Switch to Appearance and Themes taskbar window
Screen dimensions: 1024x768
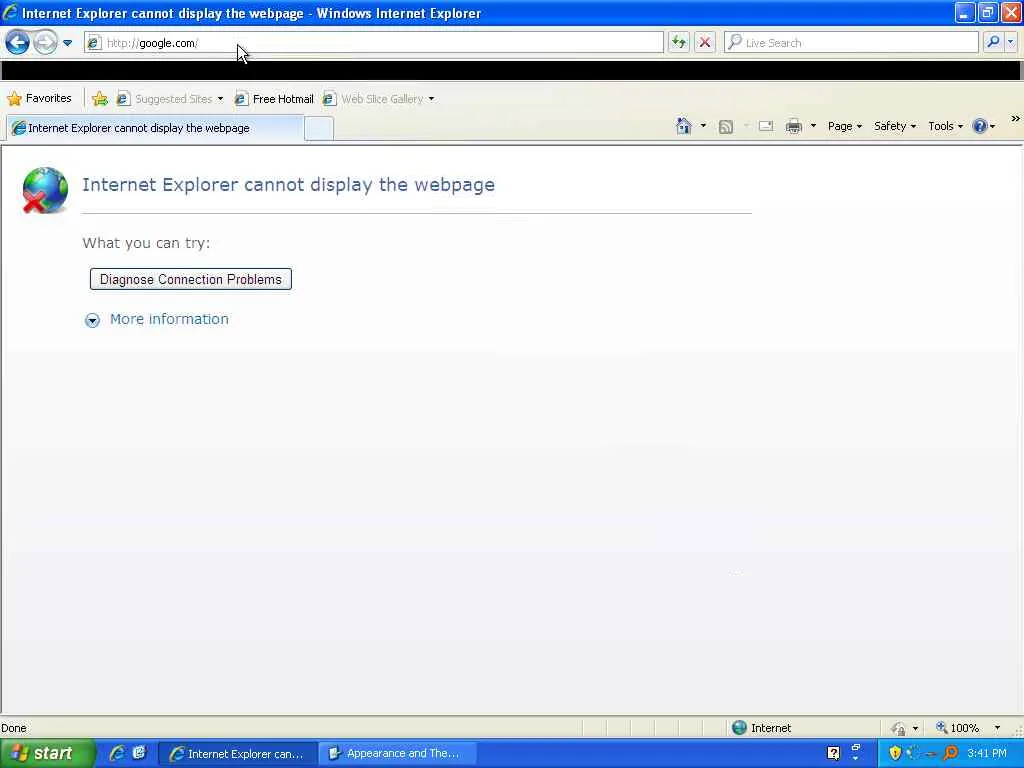point(398,754)
